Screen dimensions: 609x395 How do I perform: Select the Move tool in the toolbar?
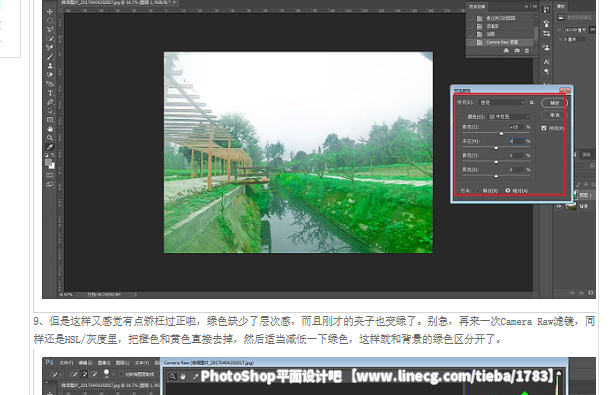50,12
